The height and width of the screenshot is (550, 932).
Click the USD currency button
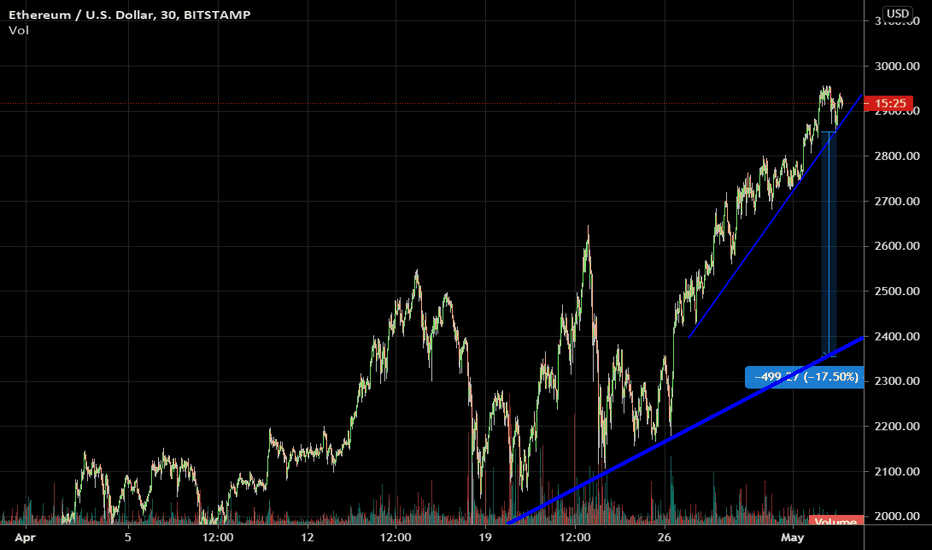897,13
